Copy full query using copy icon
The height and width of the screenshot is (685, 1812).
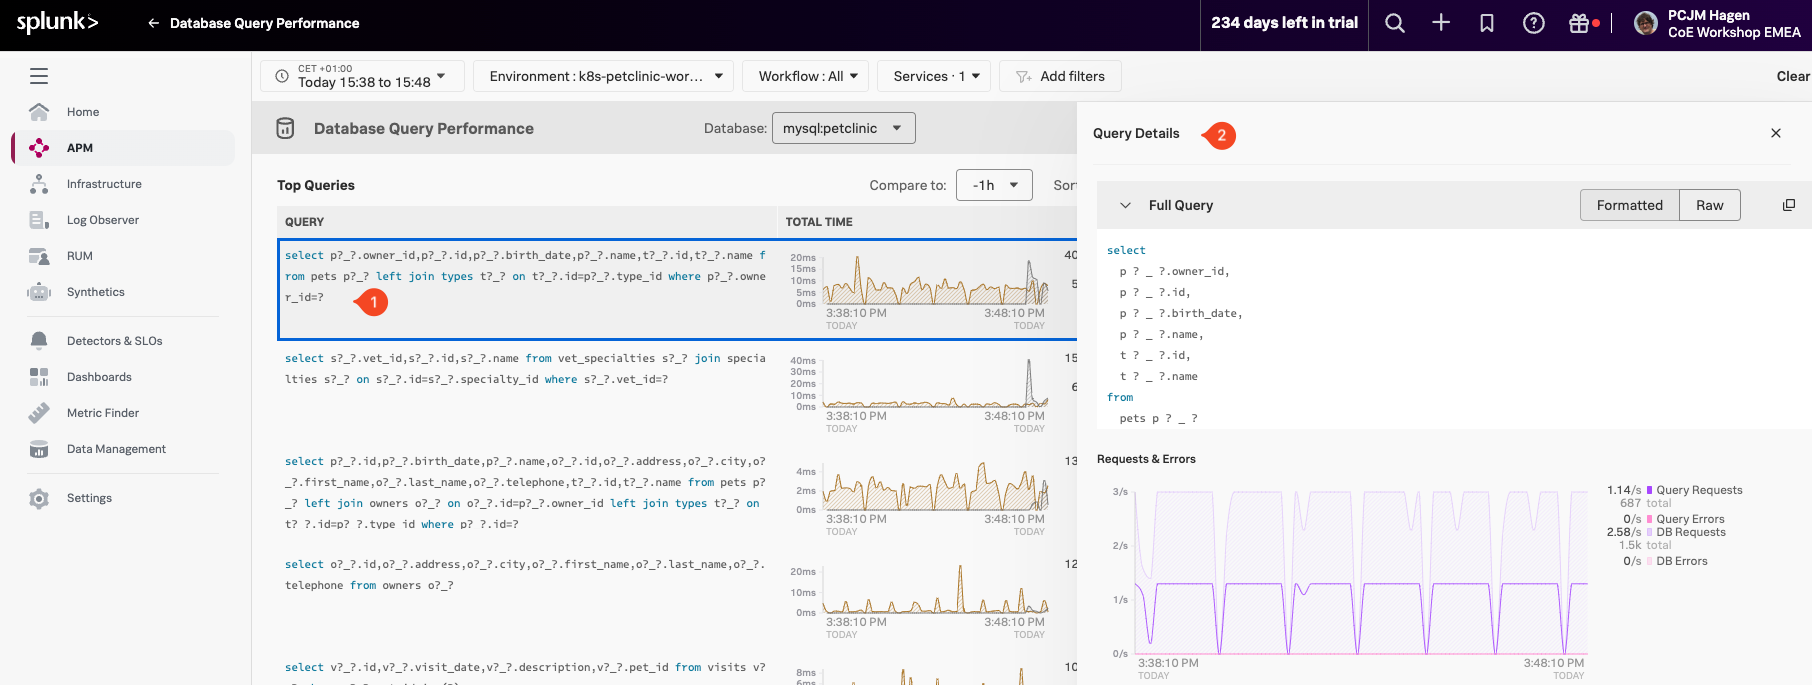pos(1789,205)
